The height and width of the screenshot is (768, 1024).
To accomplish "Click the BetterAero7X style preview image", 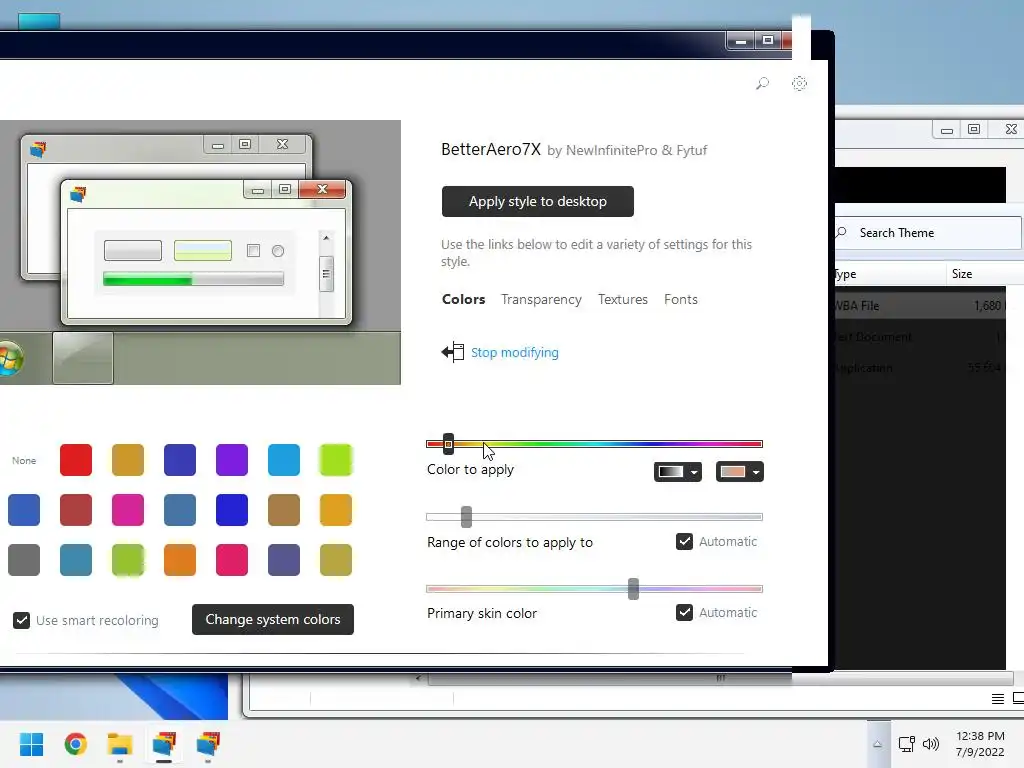I will pyautogui.click(x=200, y=252).
